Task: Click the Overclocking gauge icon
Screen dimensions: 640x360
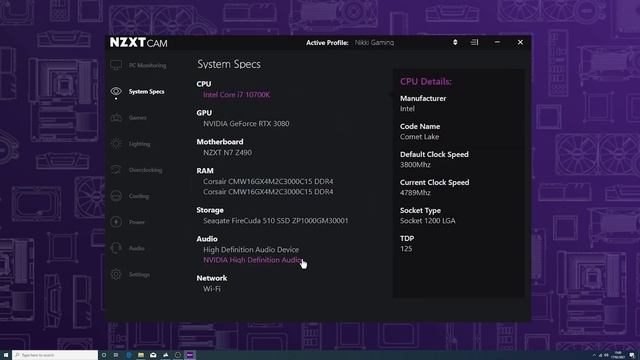Action: tap(116, 170)
